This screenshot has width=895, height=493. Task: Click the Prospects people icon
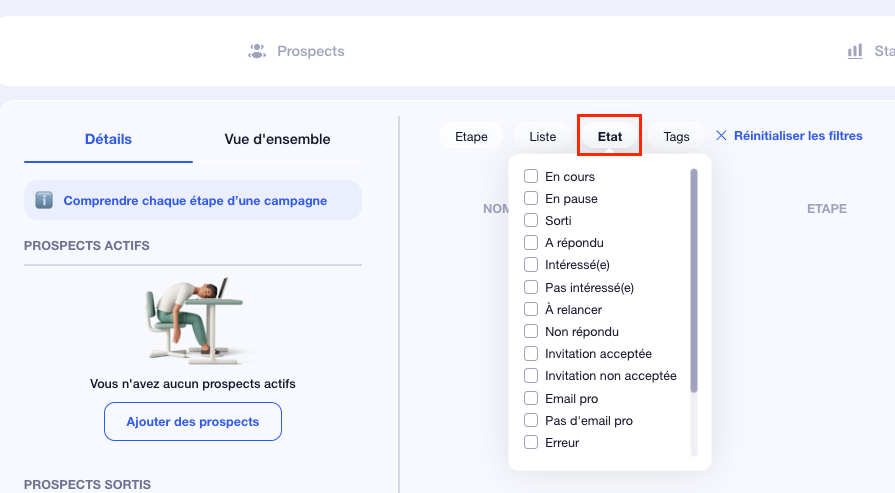257,51
